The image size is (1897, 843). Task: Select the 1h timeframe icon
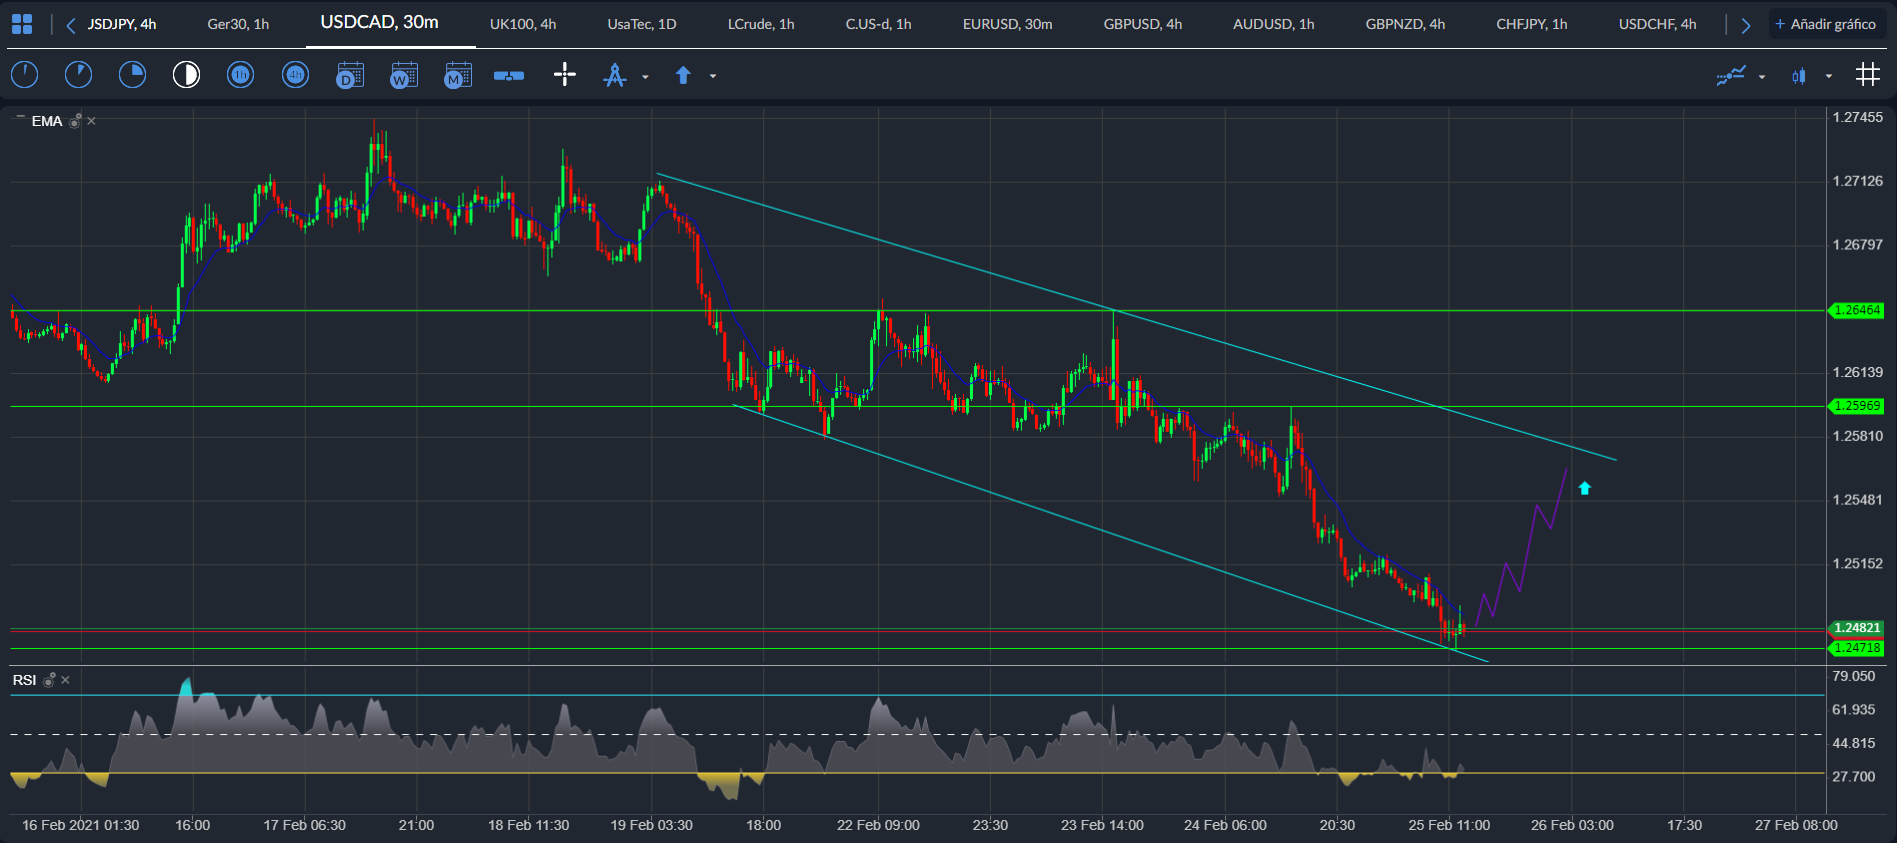(x=240, y=75)
